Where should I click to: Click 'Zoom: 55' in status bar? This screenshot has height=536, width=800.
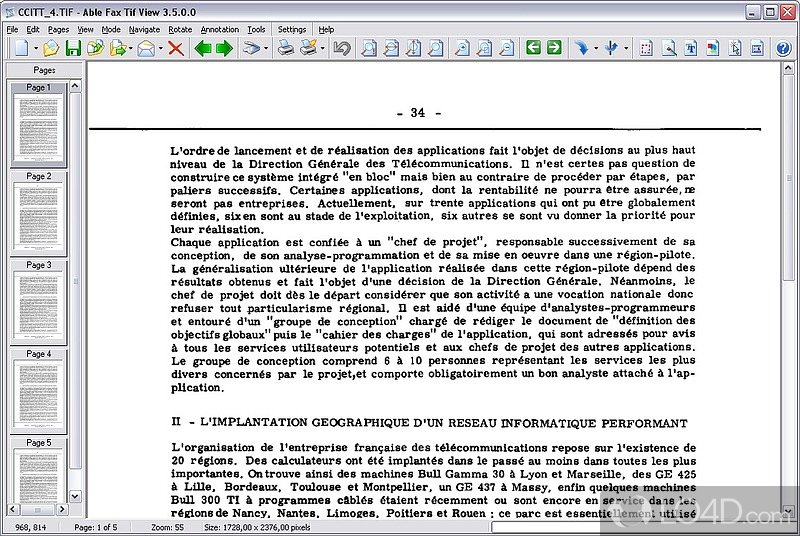[167, 527]
